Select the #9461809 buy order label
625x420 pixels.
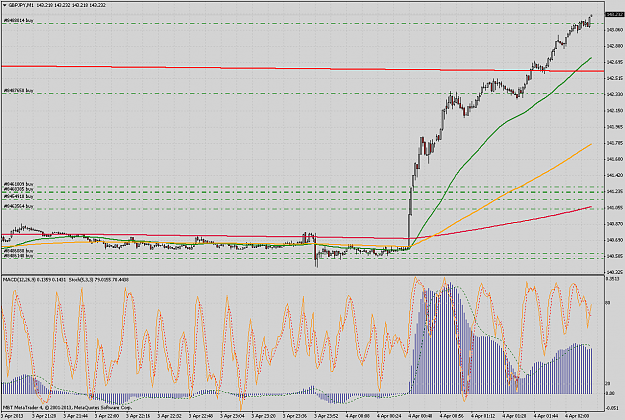tap(18, 184)
